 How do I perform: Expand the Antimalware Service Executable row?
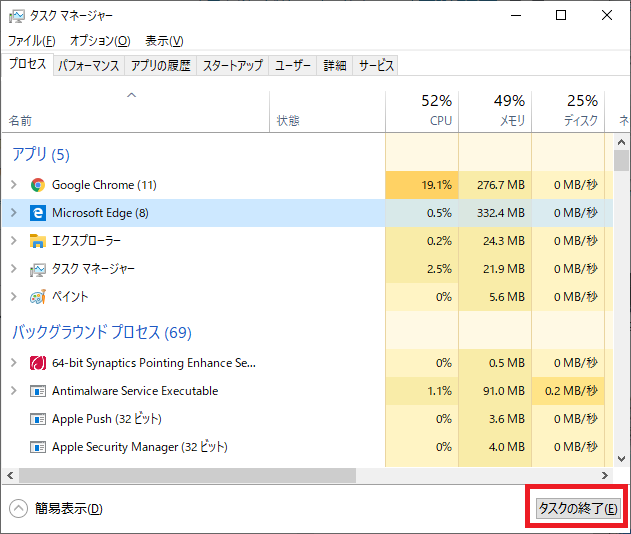pyautogui.click(x=14, y=391)
